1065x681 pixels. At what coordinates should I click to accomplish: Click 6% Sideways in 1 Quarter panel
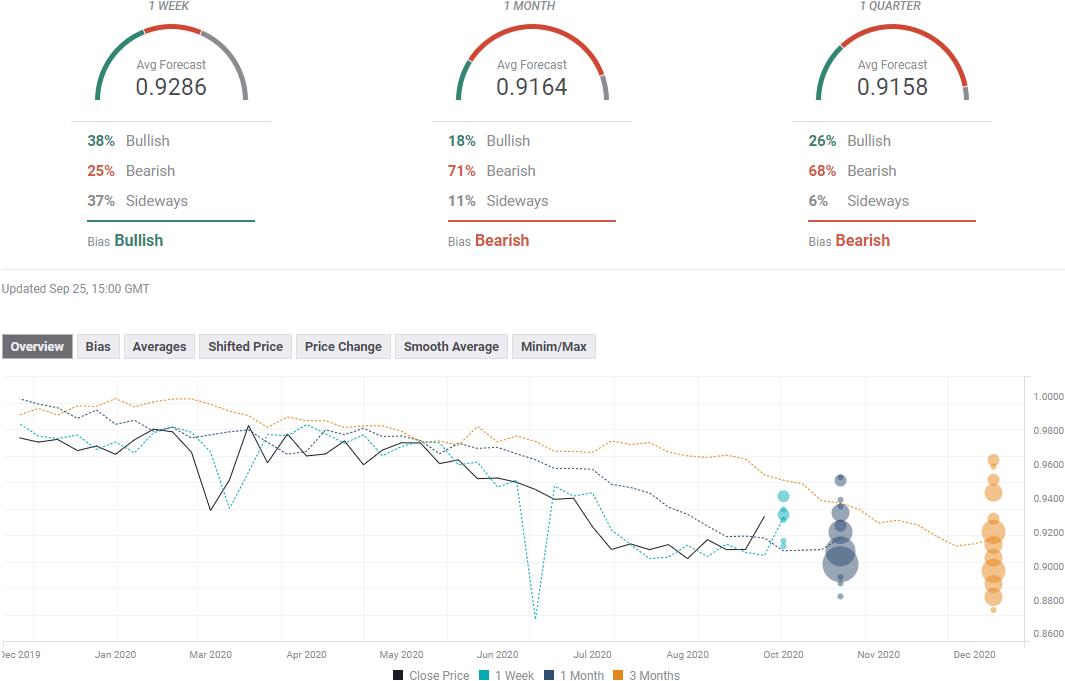coord(859,200)
